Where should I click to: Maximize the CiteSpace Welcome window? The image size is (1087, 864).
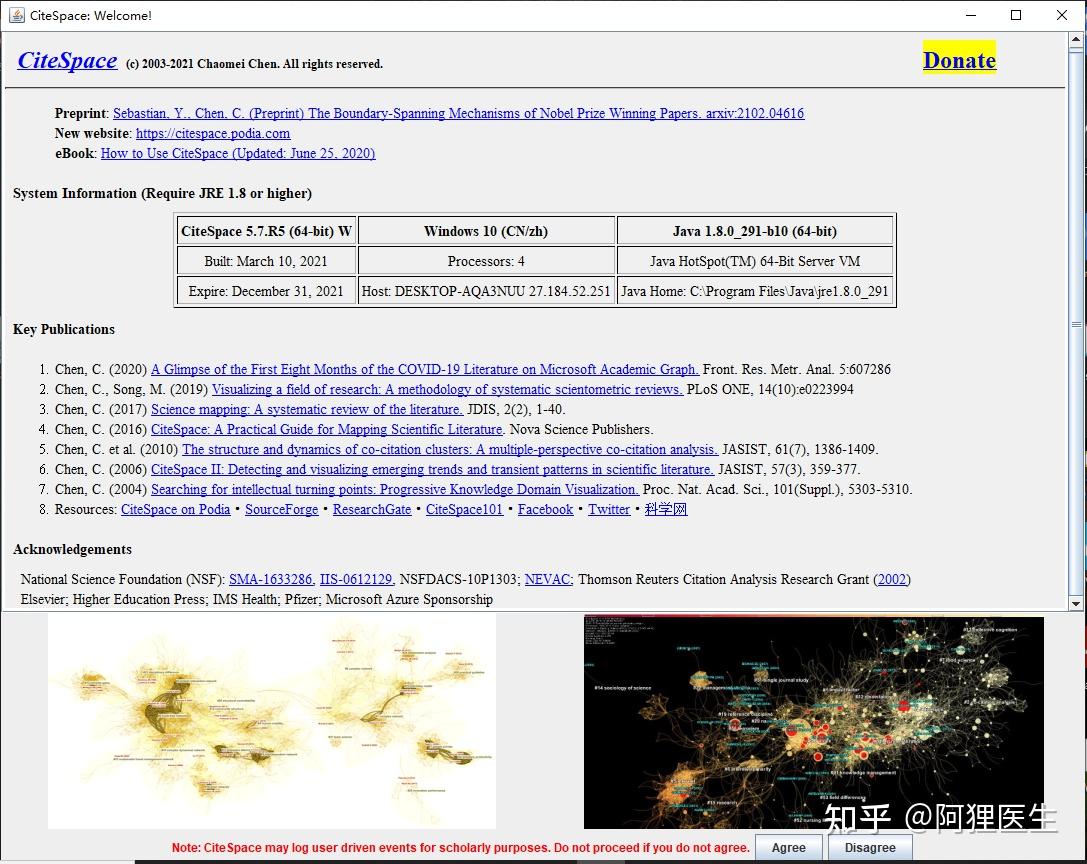coord(1016,15)
